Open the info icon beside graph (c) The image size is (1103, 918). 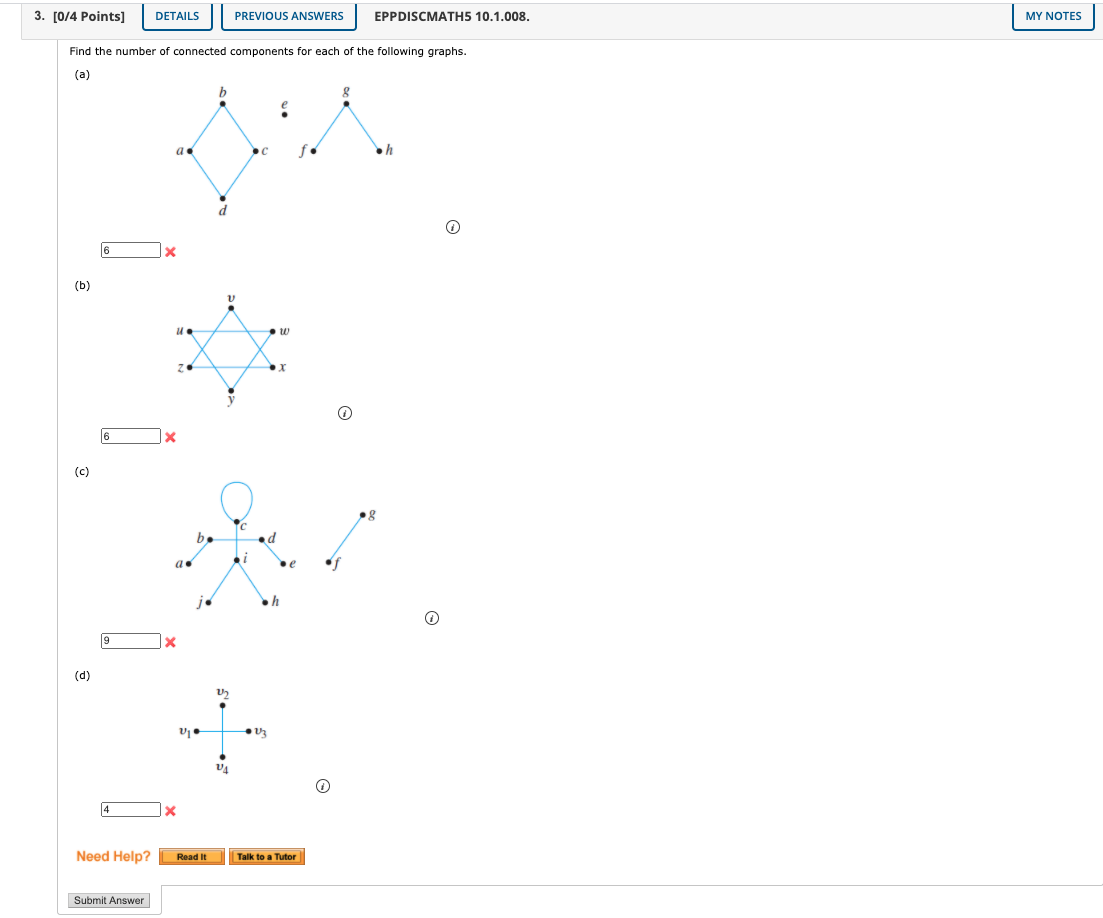click(x=431, y=618)
